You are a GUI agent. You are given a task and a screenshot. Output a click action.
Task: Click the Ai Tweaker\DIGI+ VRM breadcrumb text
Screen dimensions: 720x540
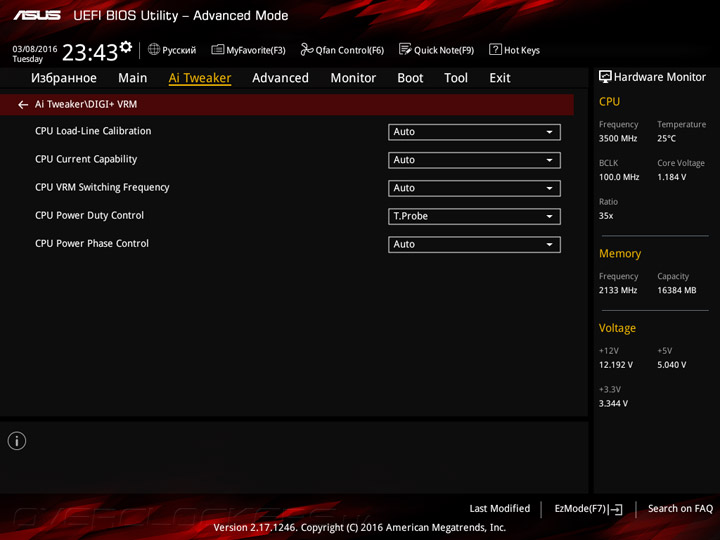pos(86,104)
